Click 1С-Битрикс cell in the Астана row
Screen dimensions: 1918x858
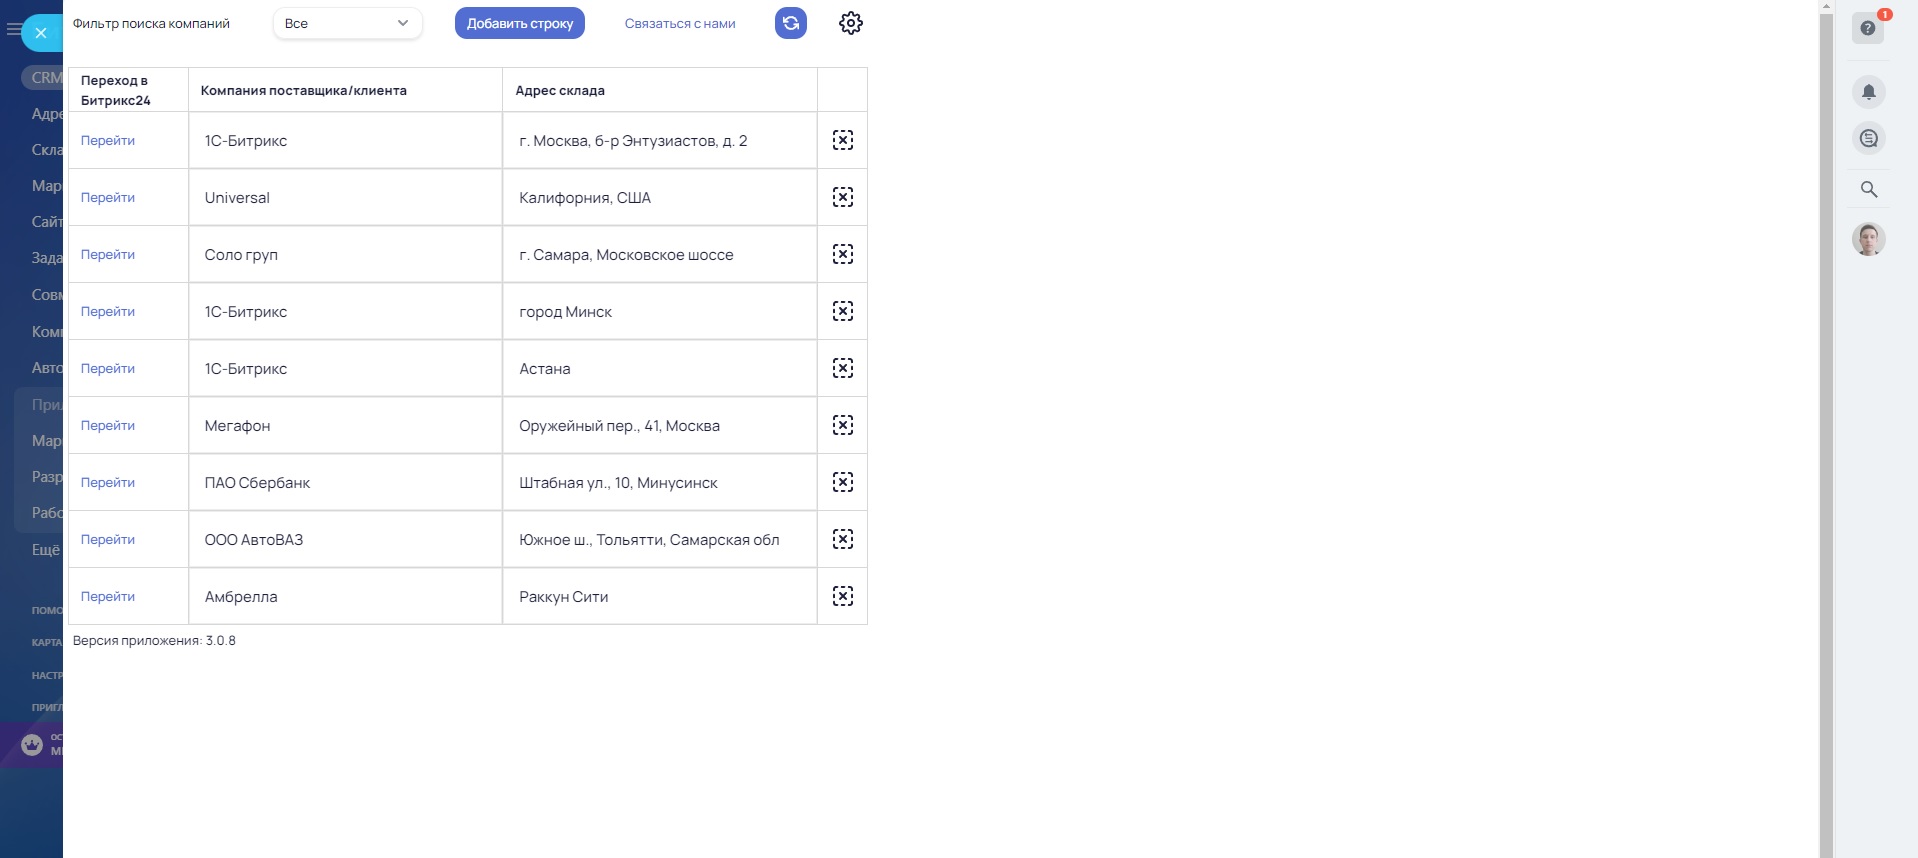(x=345, y=368)
